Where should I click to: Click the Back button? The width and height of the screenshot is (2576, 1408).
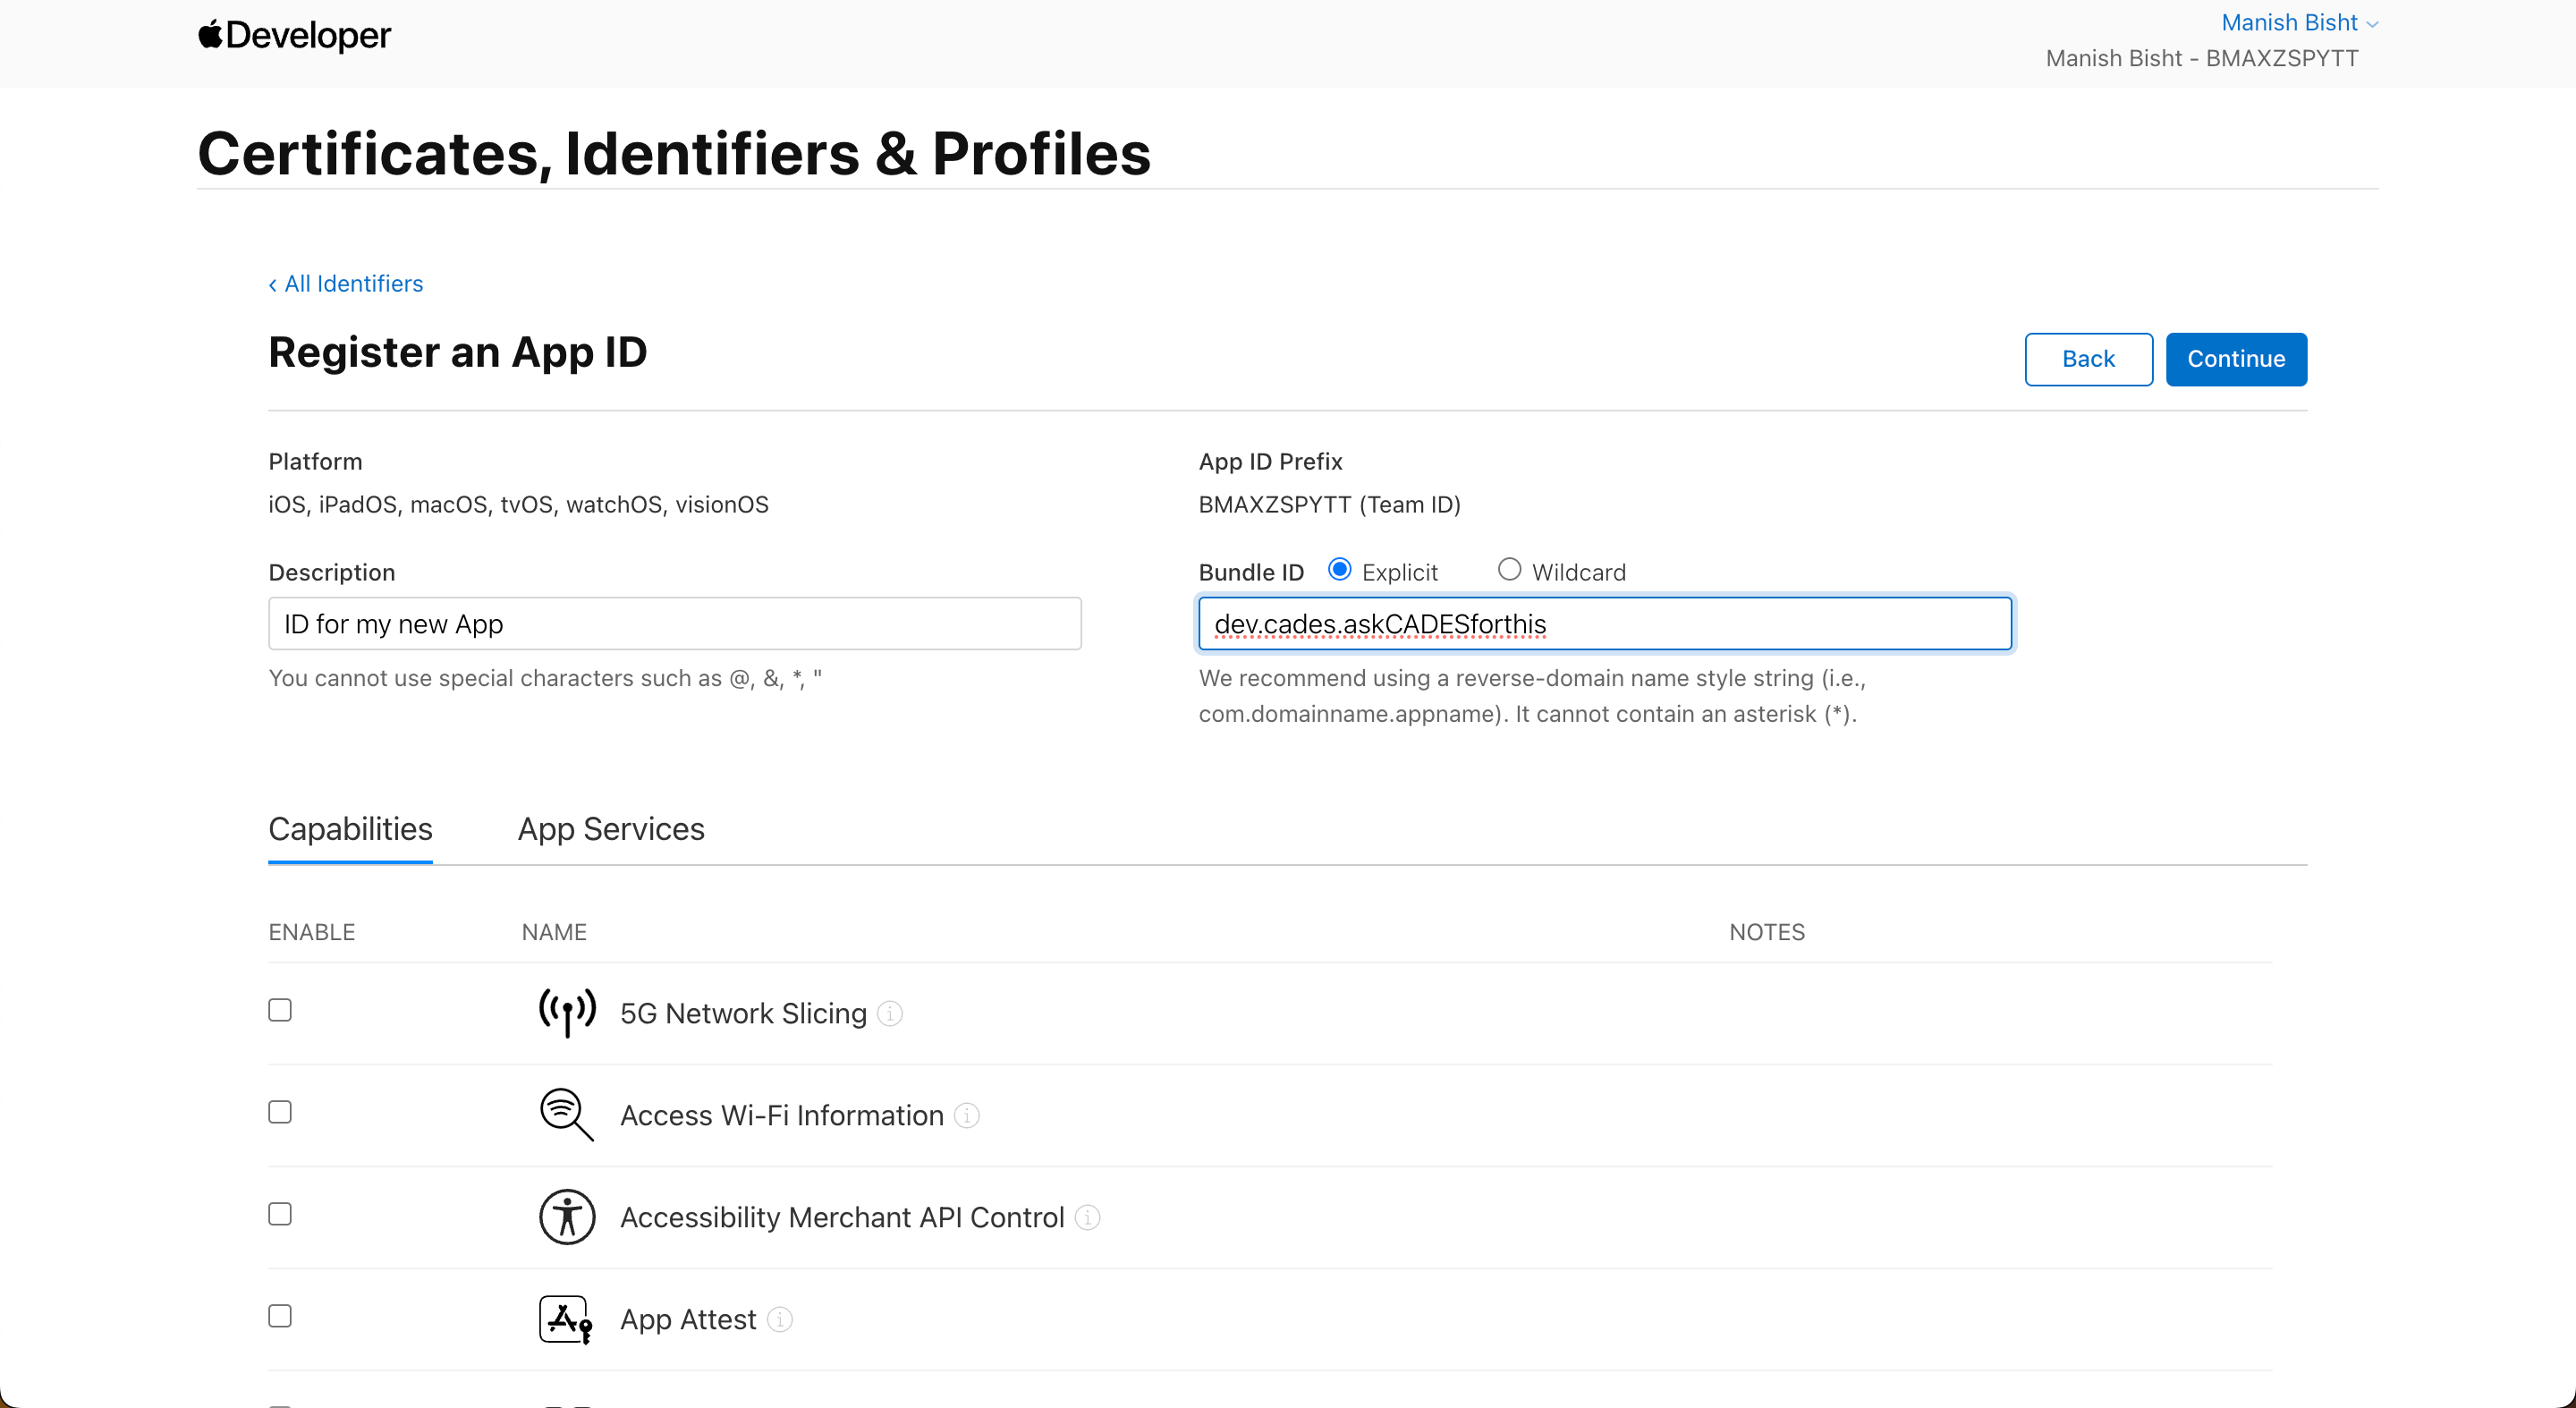tap(2088, 359)
